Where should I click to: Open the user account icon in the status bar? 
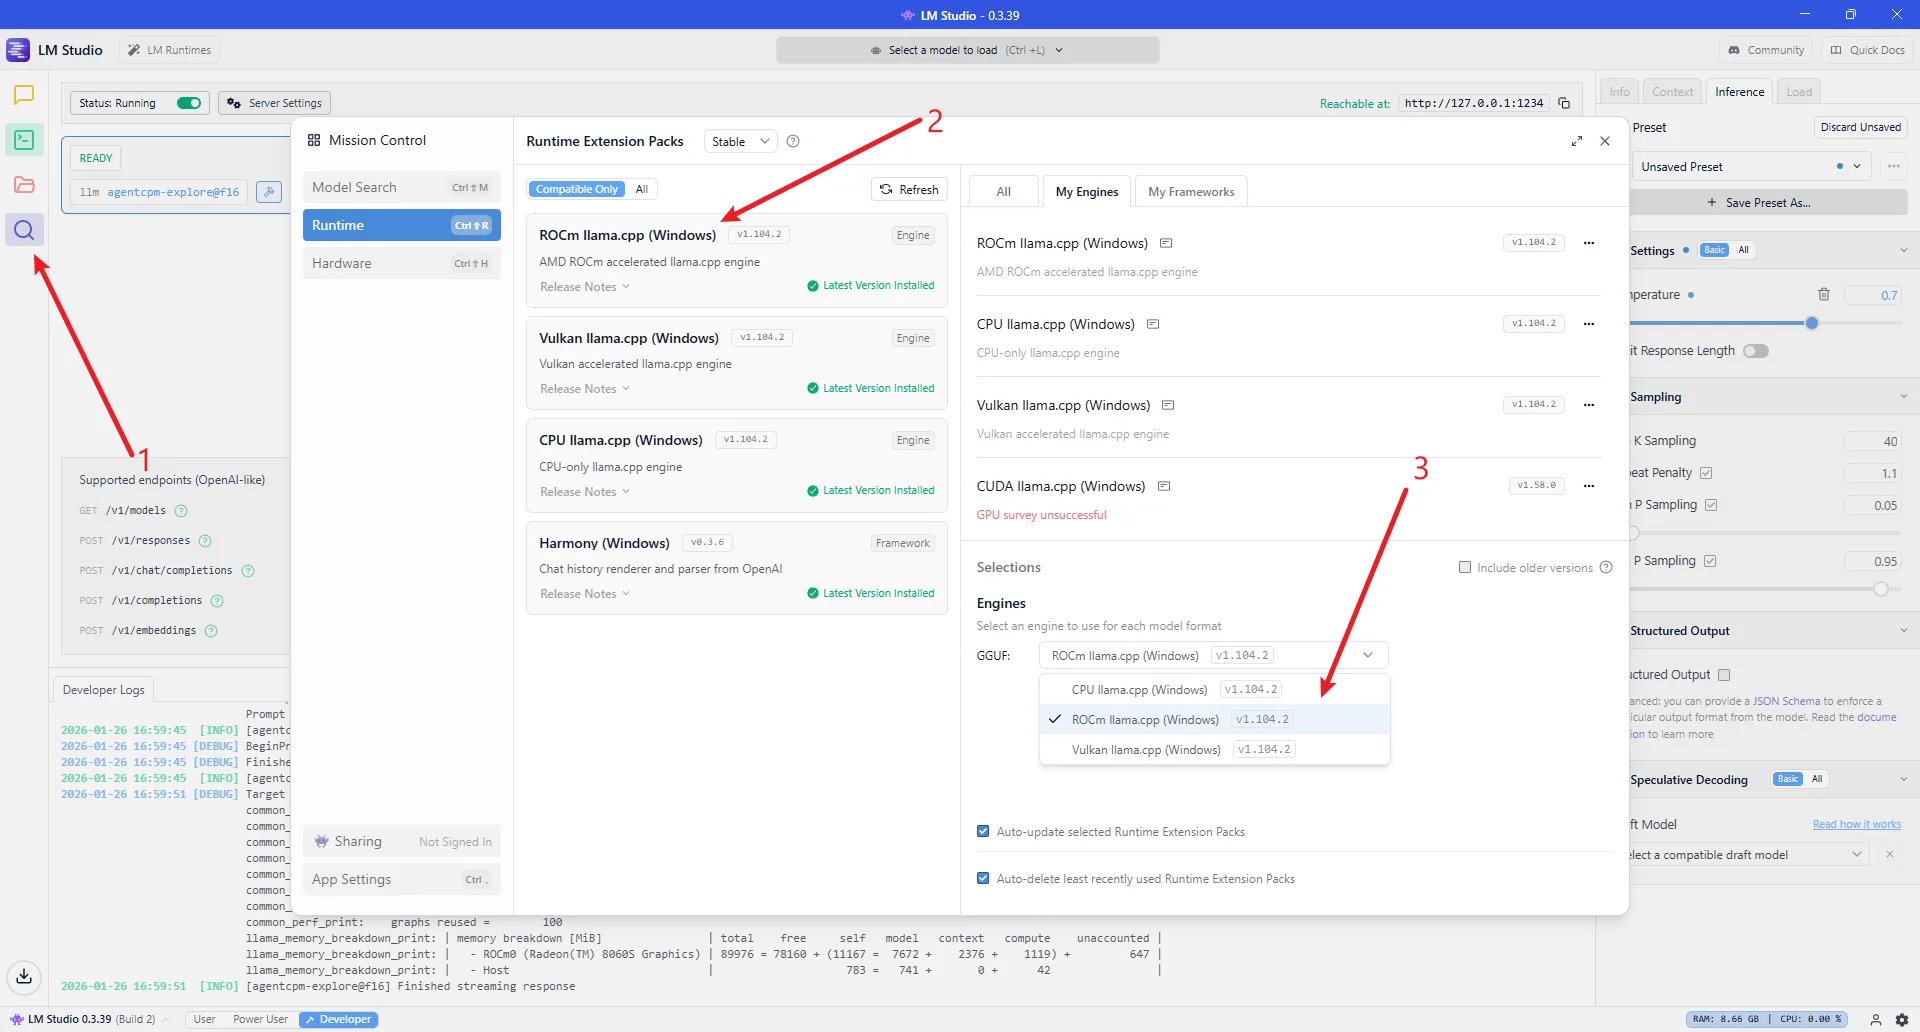pyautogui.click(x=1876, y=1020)
